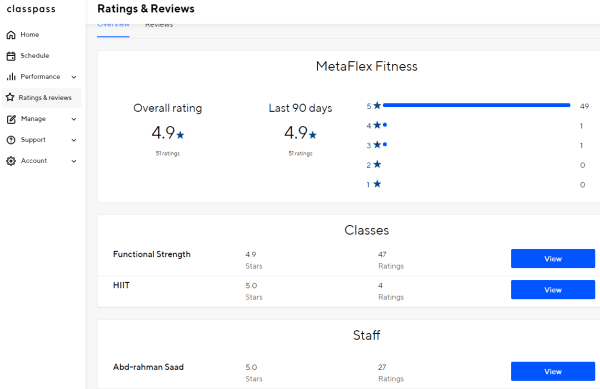The height and width of the screenshot is (389, 600).
Task: Expand the Support menu chevron
Action: tap(74, 140)
